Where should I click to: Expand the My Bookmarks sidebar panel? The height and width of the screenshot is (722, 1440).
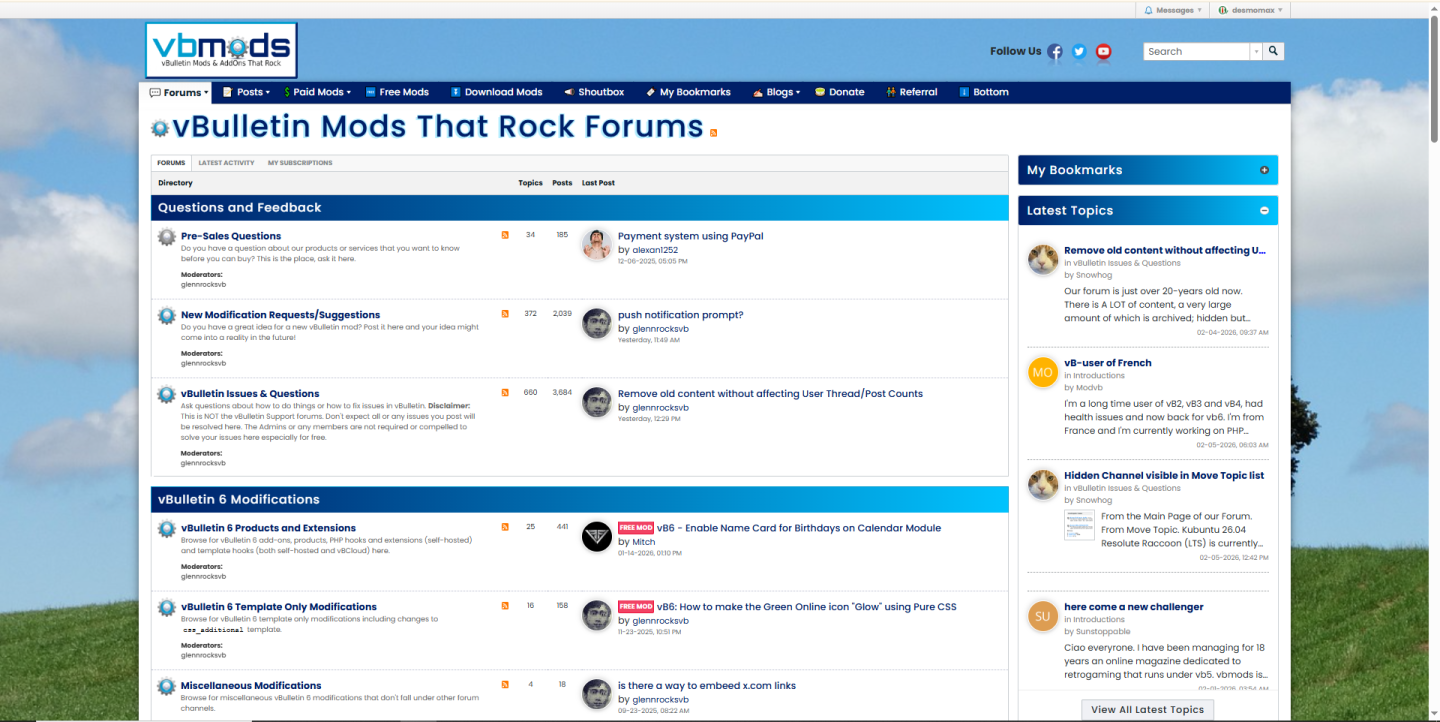1264,170
